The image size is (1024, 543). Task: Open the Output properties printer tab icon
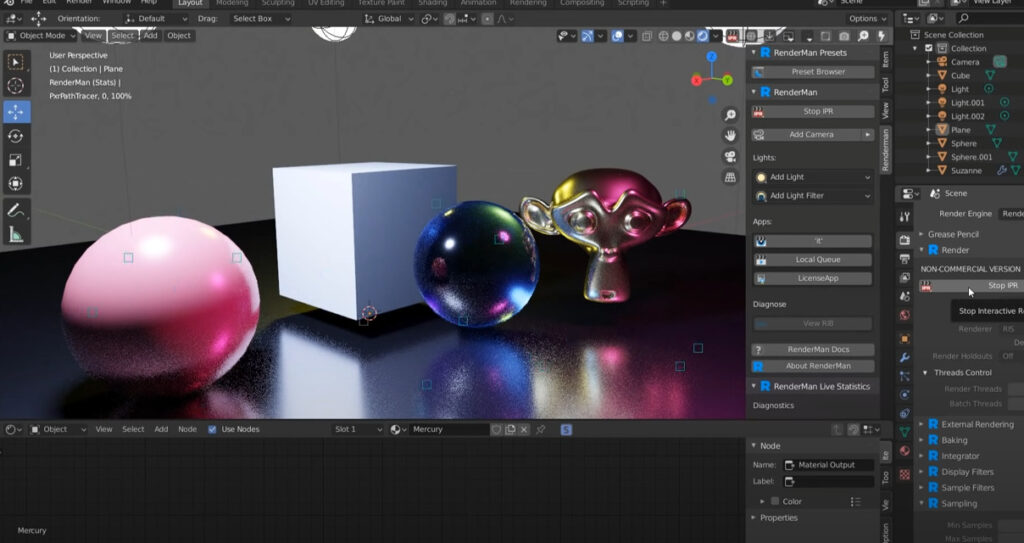[x=904, y=259]
